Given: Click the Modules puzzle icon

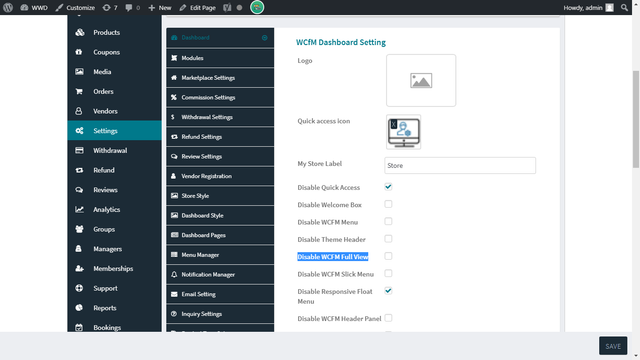Looking at the screenshot, I should [x=174, y=58].
